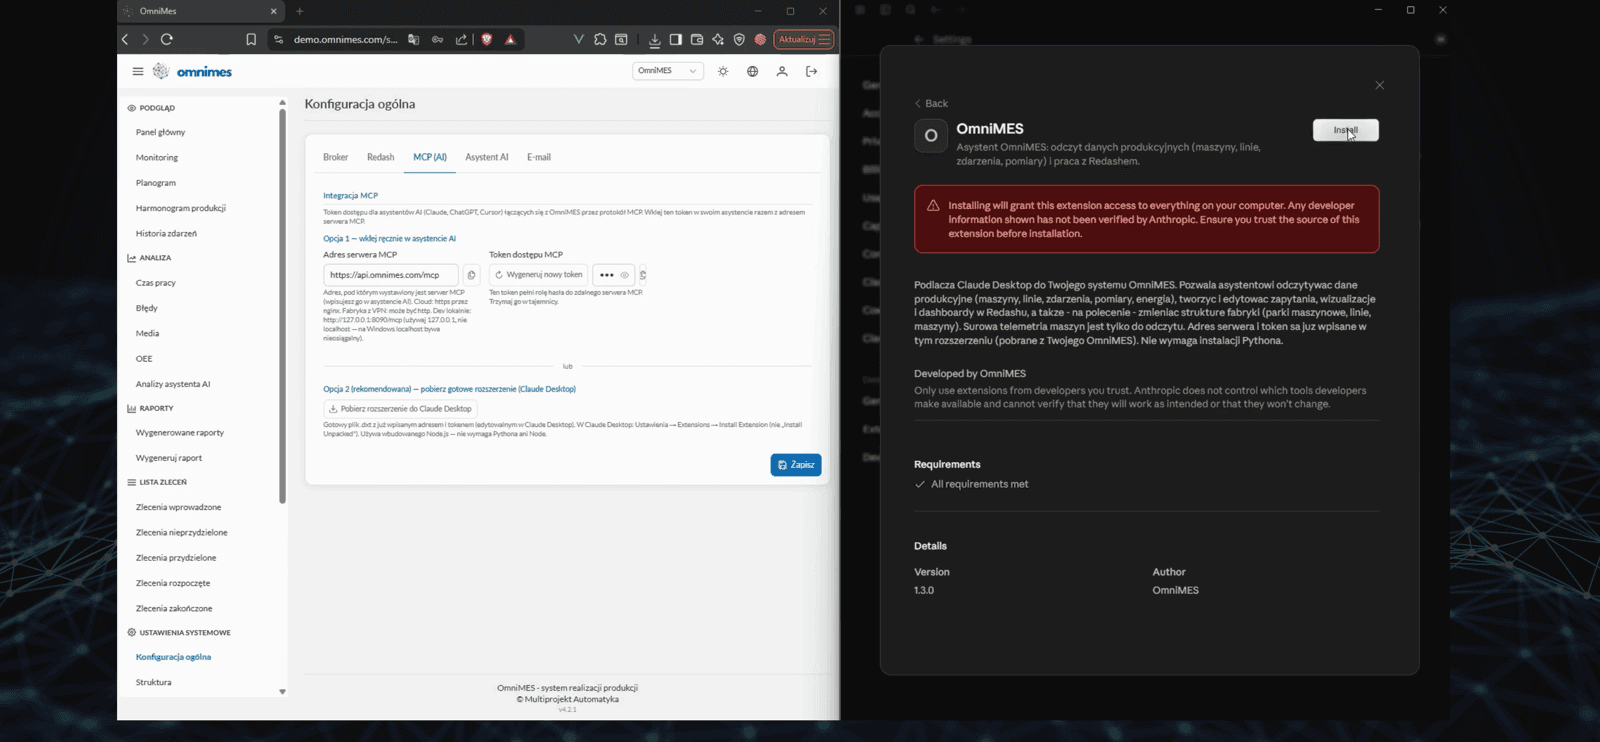The width and height of the screenshot is (1600, 742).
Task: Collapse the RAPORTY sidebar section
Action: click(150, 408)
